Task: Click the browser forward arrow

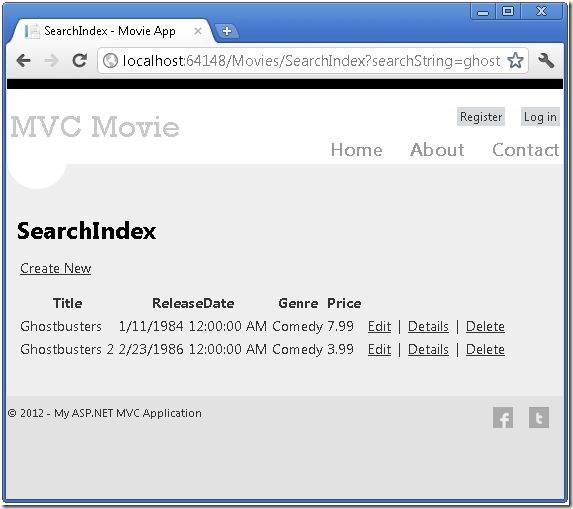Action: point(52,60)
